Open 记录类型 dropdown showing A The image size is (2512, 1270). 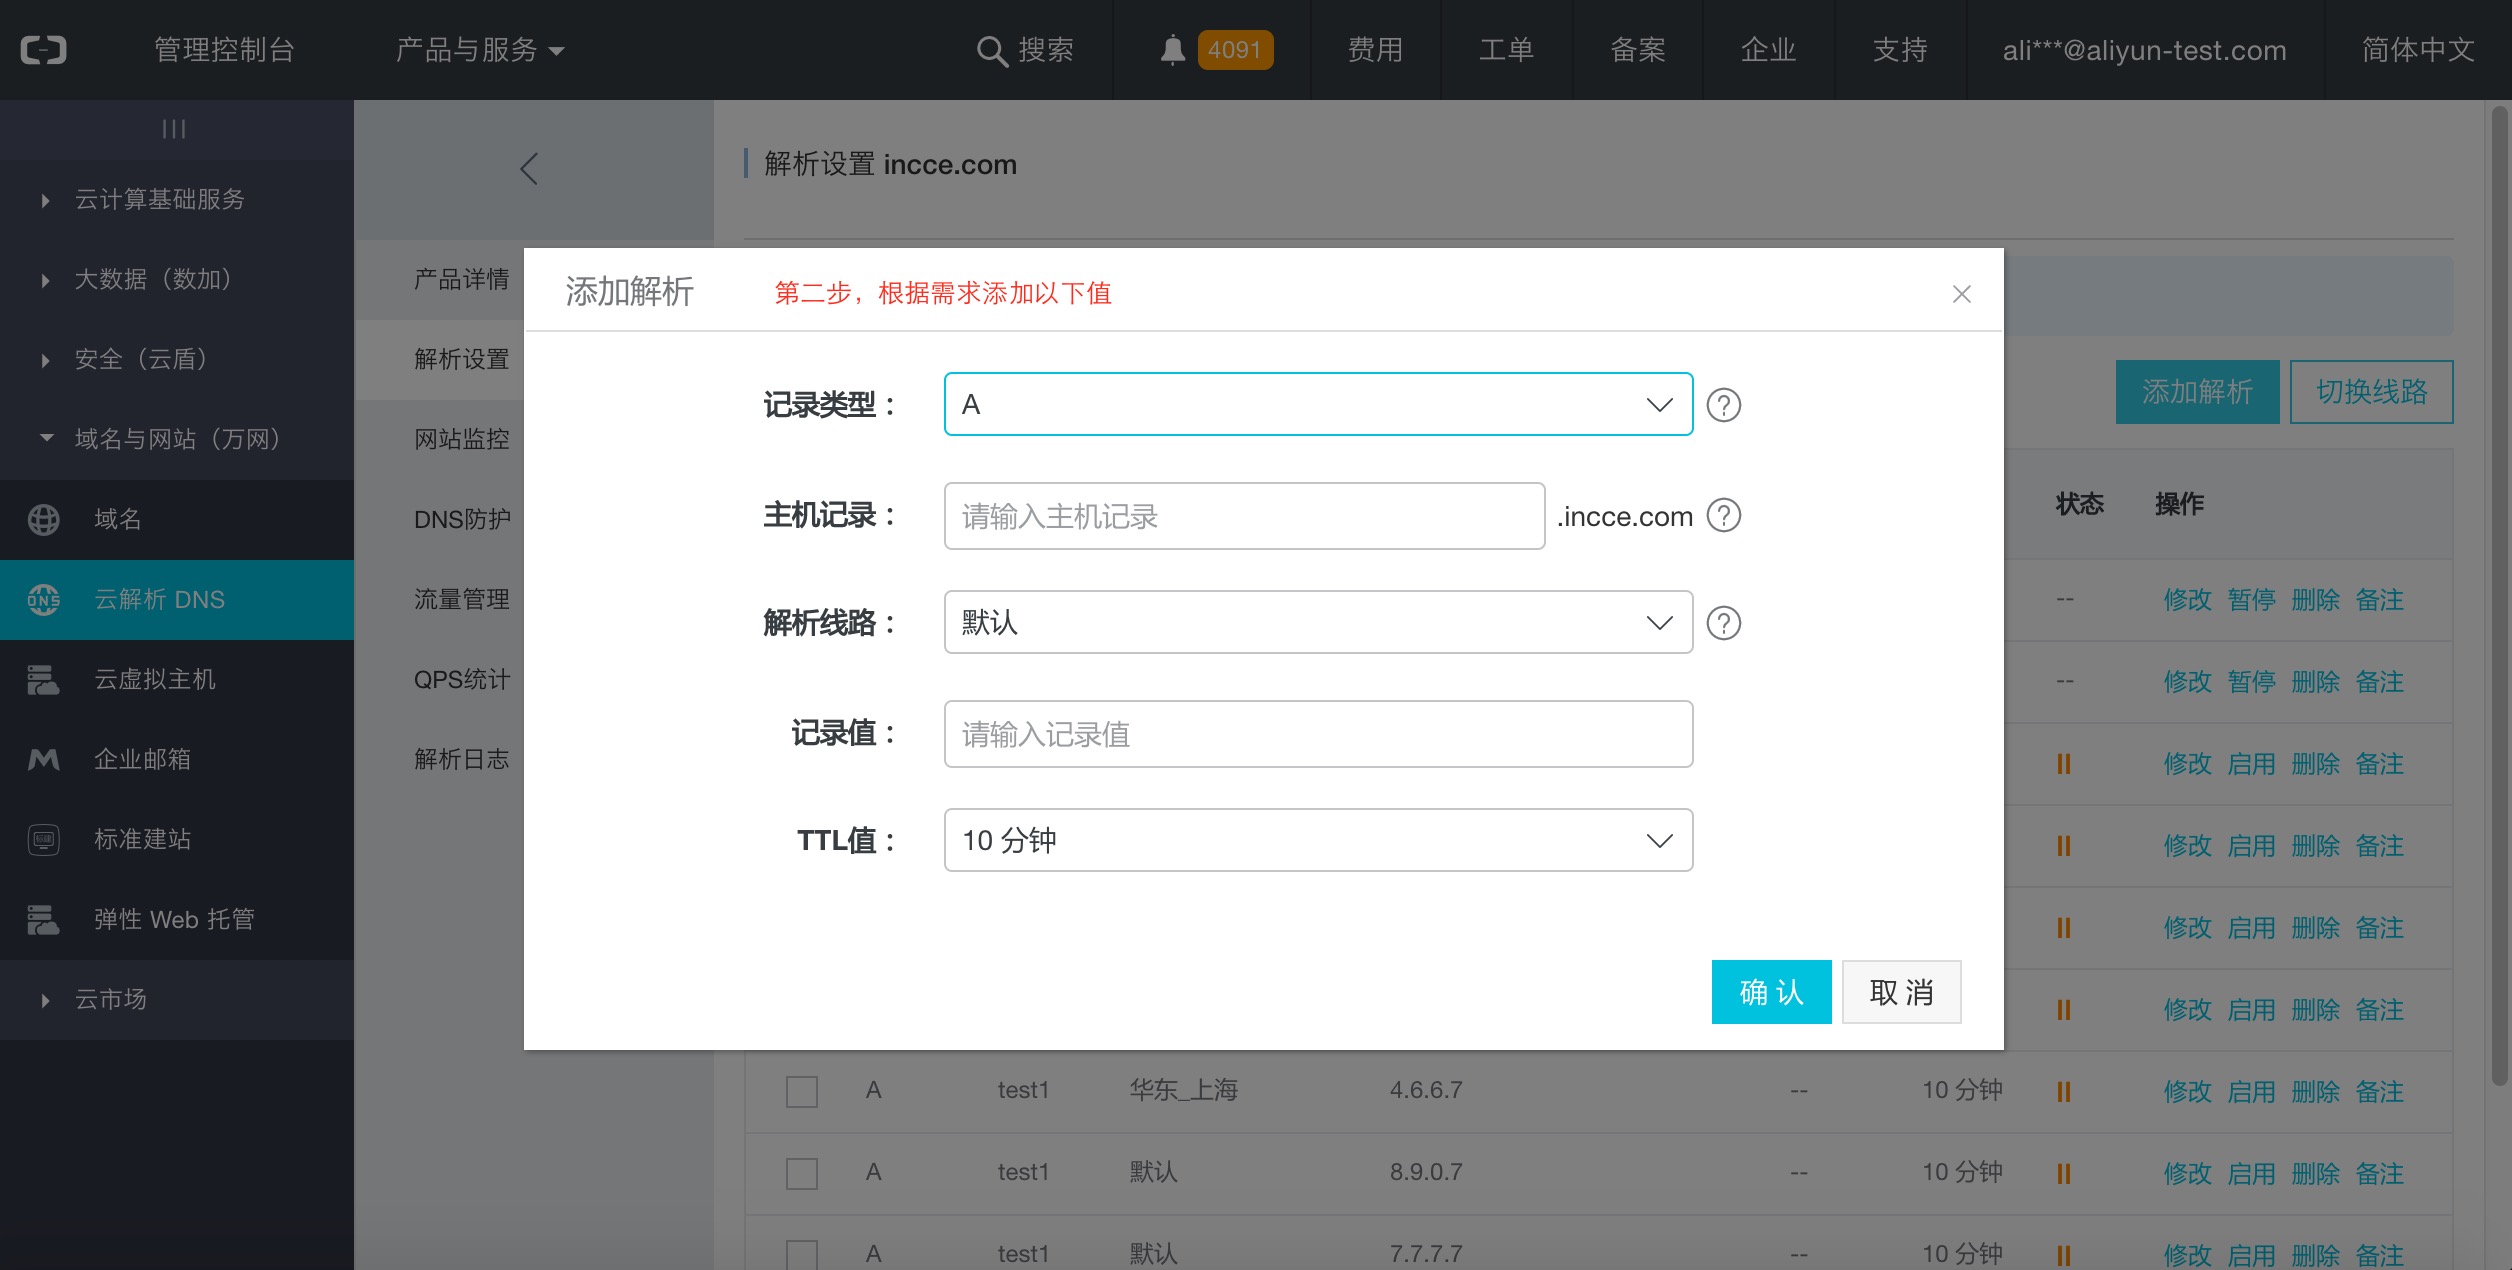pos(1318,404)
